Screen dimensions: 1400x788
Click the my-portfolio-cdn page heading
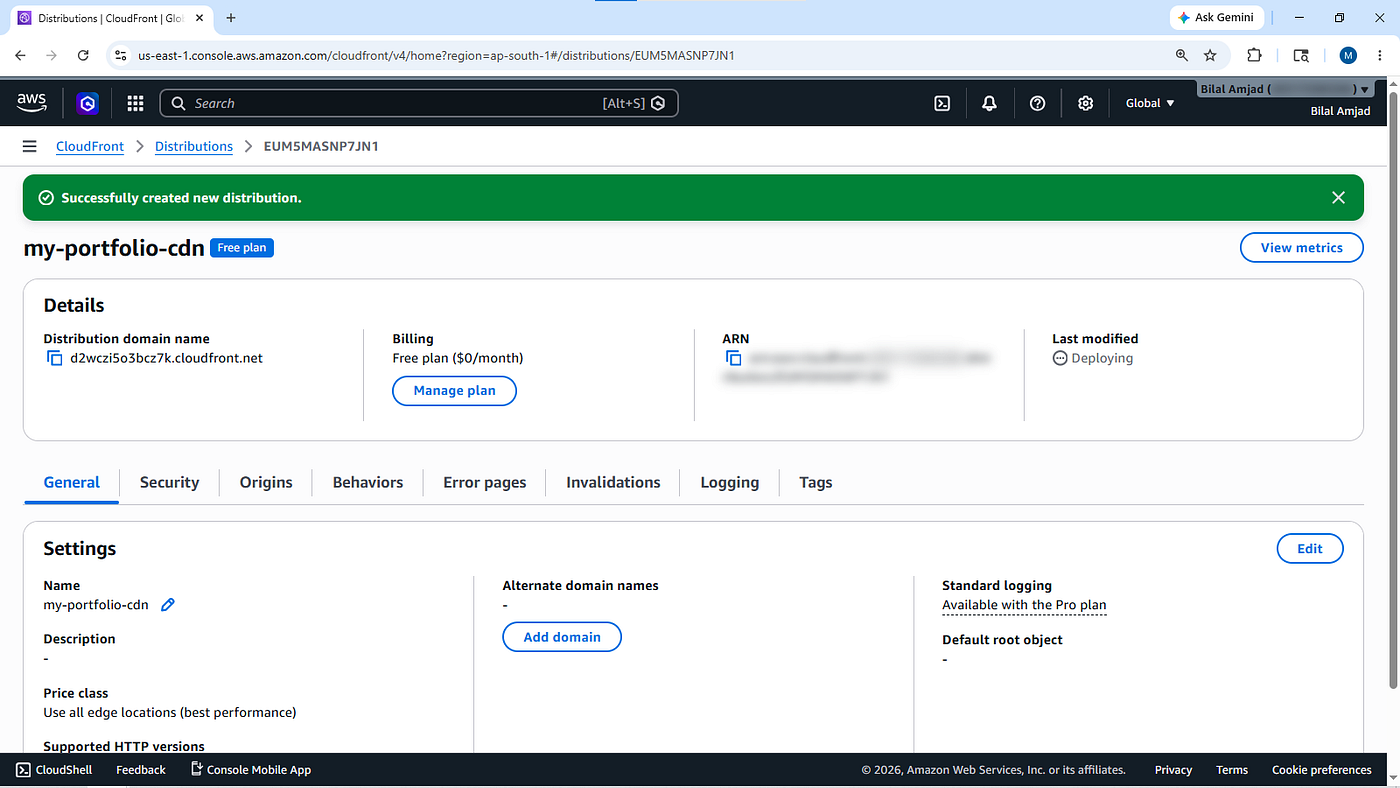point(114,248)
